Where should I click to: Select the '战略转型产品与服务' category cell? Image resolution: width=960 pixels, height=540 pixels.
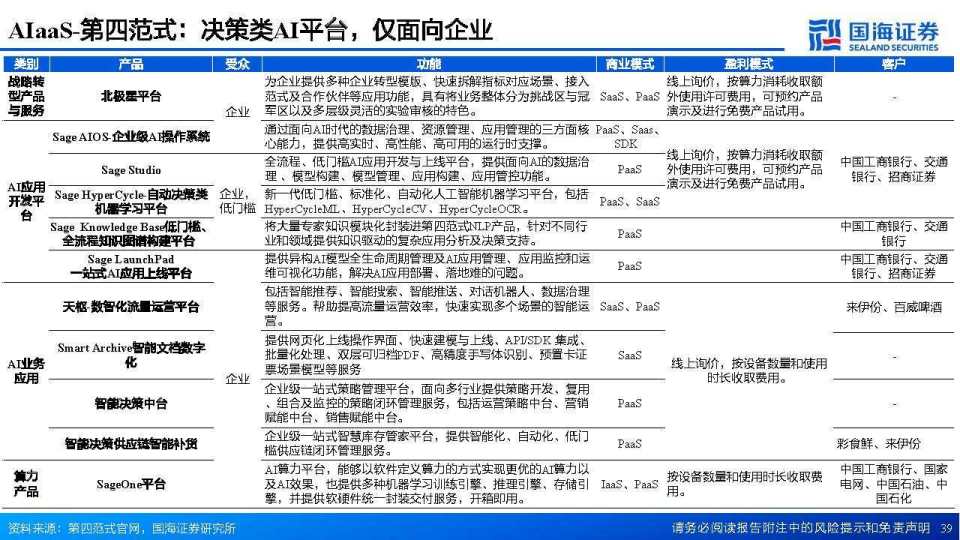tap(26, 96)
